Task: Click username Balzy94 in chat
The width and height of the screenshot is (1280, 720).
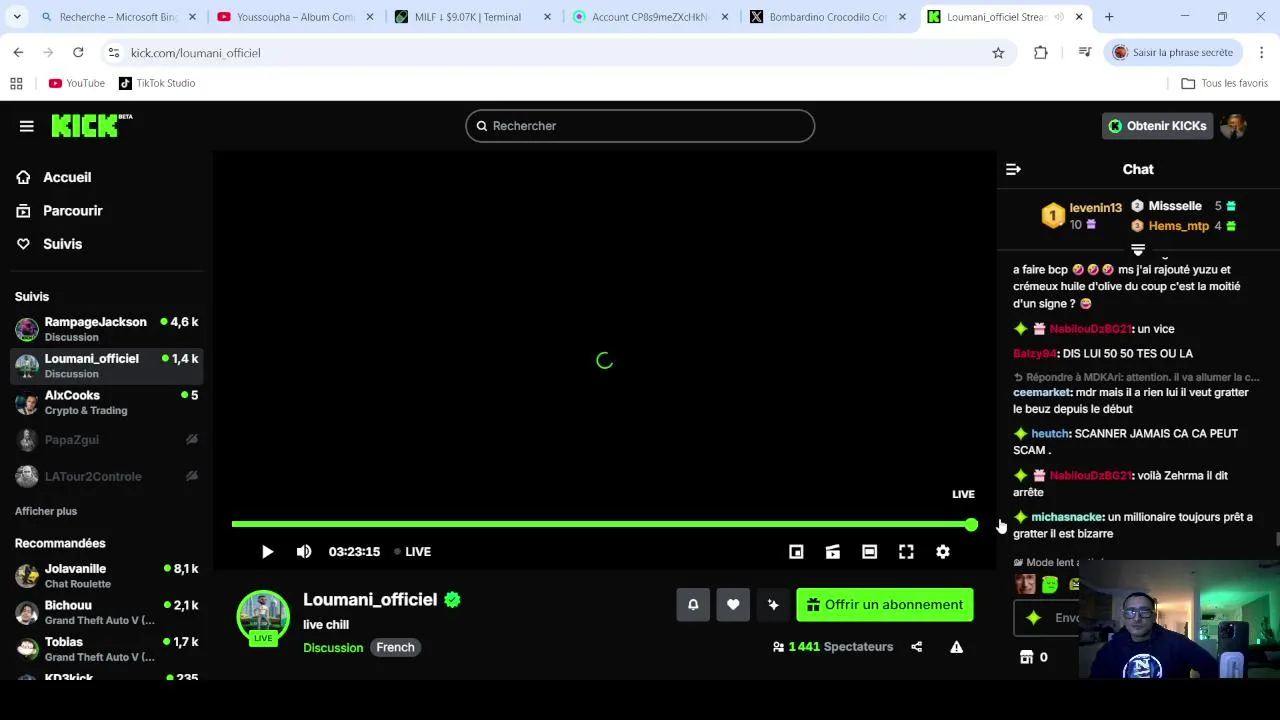Action: click(x=1035, y=354)
